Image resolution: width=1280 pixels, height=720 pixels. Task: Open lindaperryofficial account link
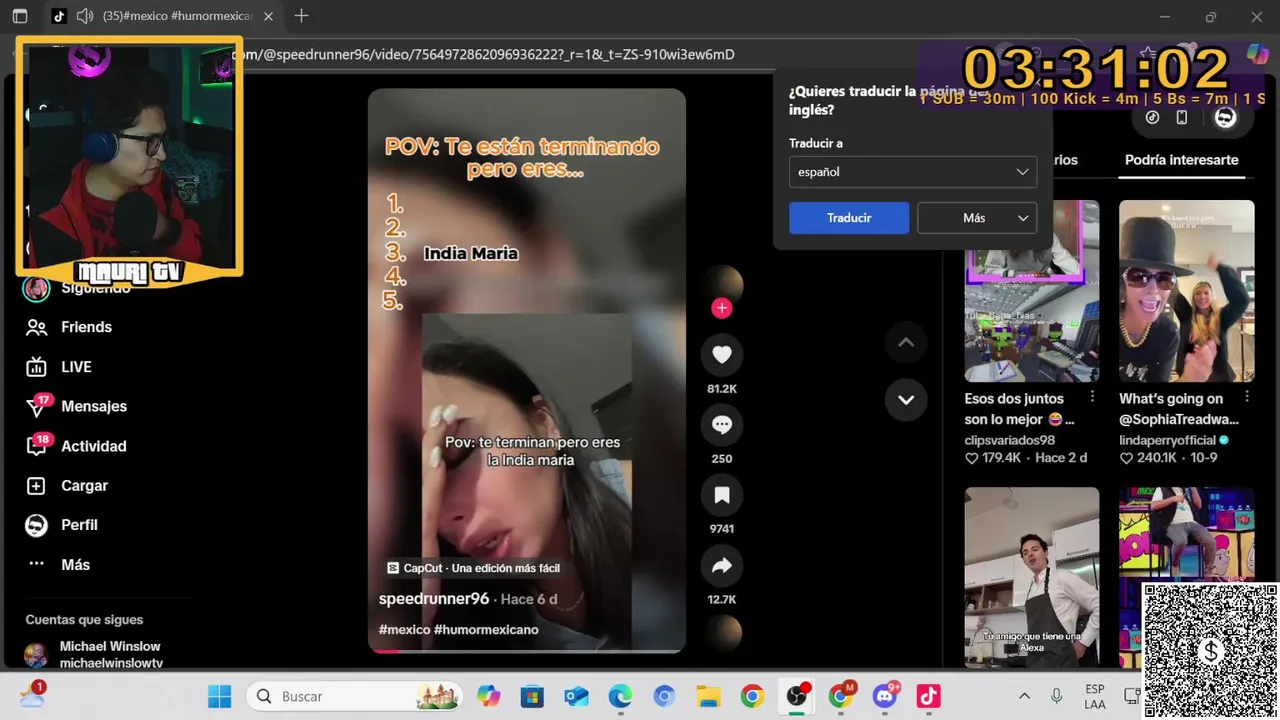click(x=1167, y=440)
